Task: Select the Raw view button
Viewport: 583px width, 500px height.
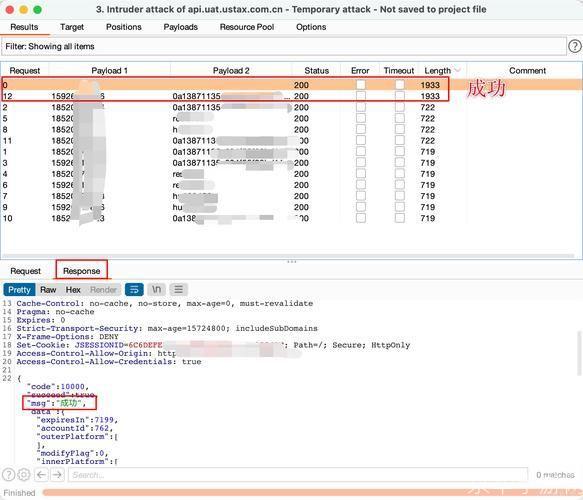Action: [48, 290]
